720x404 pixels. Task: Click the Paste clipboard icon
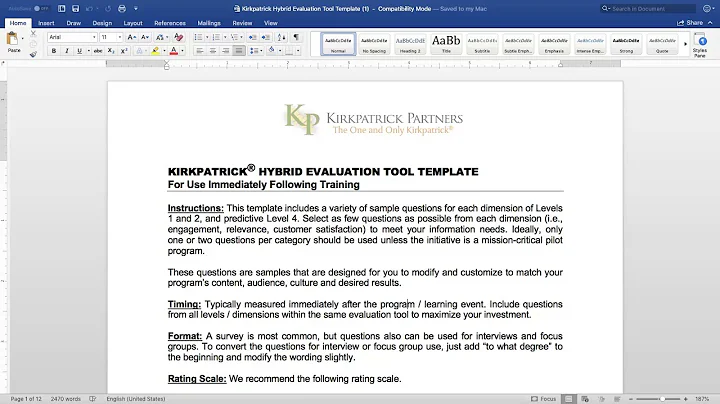pos(12,39)
